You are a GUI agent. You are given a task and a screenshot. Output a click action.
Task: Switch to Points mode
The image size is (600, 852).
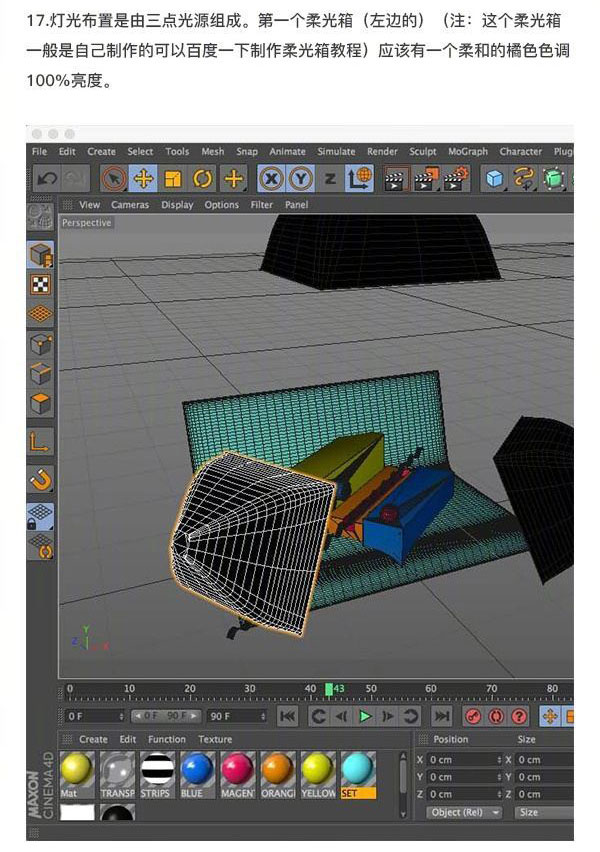(x=41, y=344)
